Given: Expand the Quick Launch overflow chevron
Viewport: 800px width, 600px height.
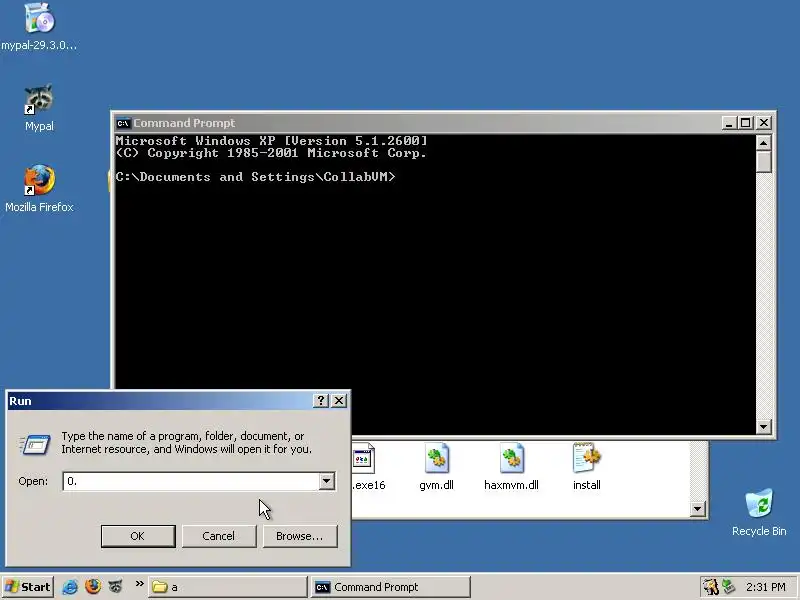Looking at the screenshot, I should click(x=139, y=584).
